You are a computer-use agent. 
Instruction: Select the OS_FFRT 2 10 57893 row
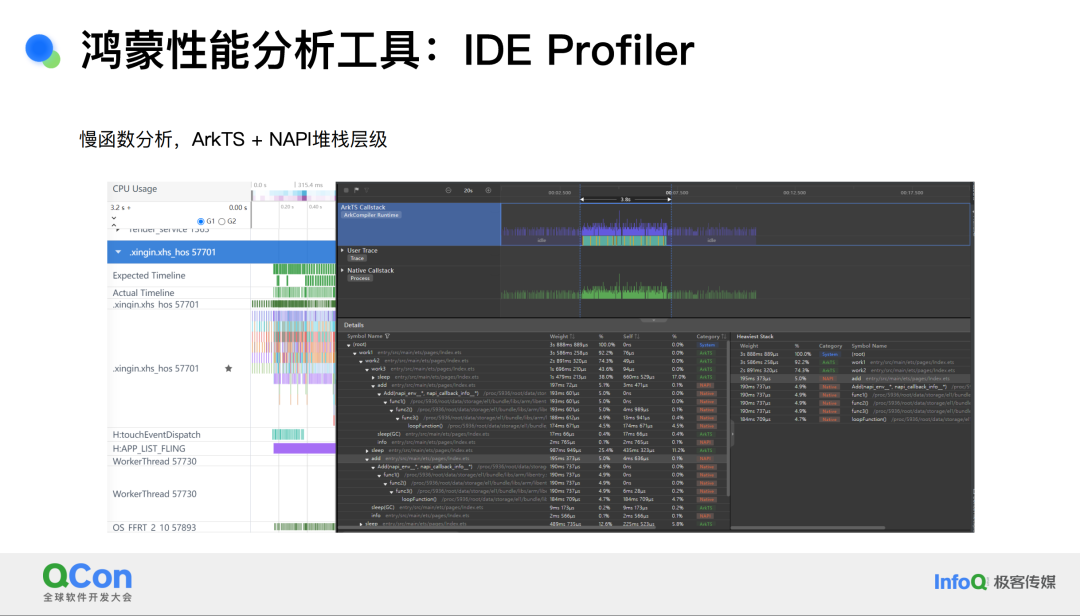222,527
